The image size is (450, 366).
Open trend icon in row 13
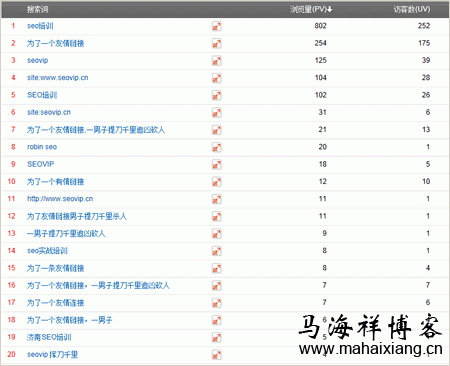217,234
